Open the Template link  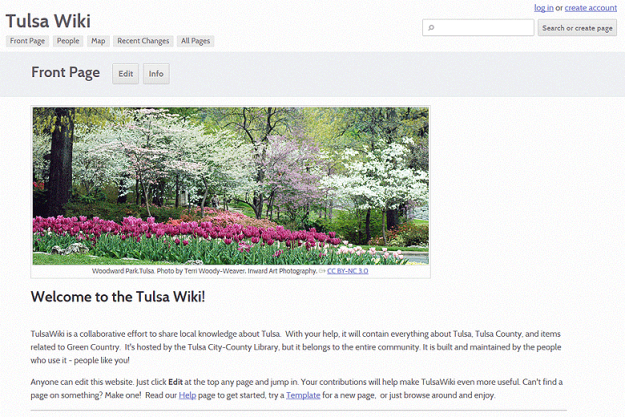click(x=303, y=395)
